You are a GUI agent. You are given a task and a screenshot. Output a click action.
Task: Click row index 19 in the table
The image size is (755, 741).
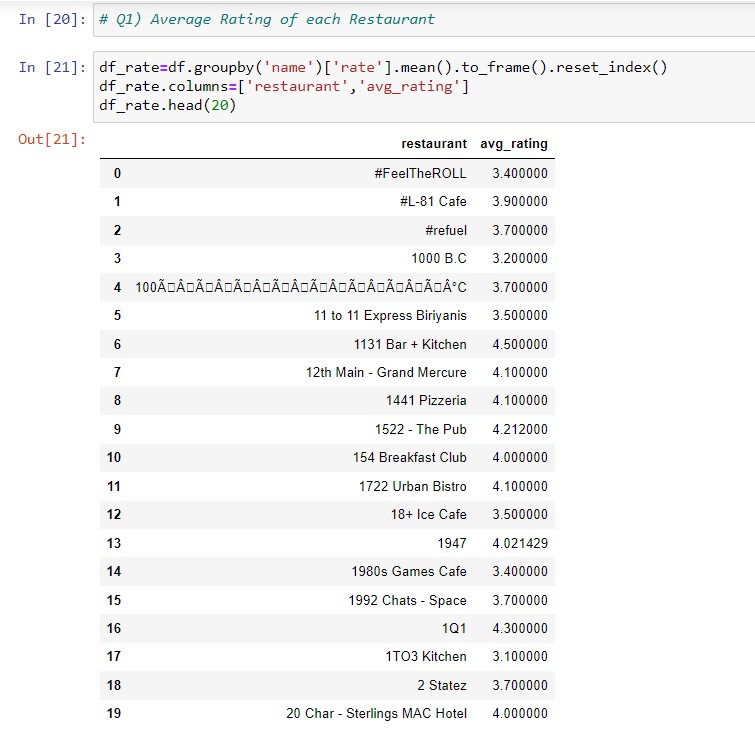114,713
